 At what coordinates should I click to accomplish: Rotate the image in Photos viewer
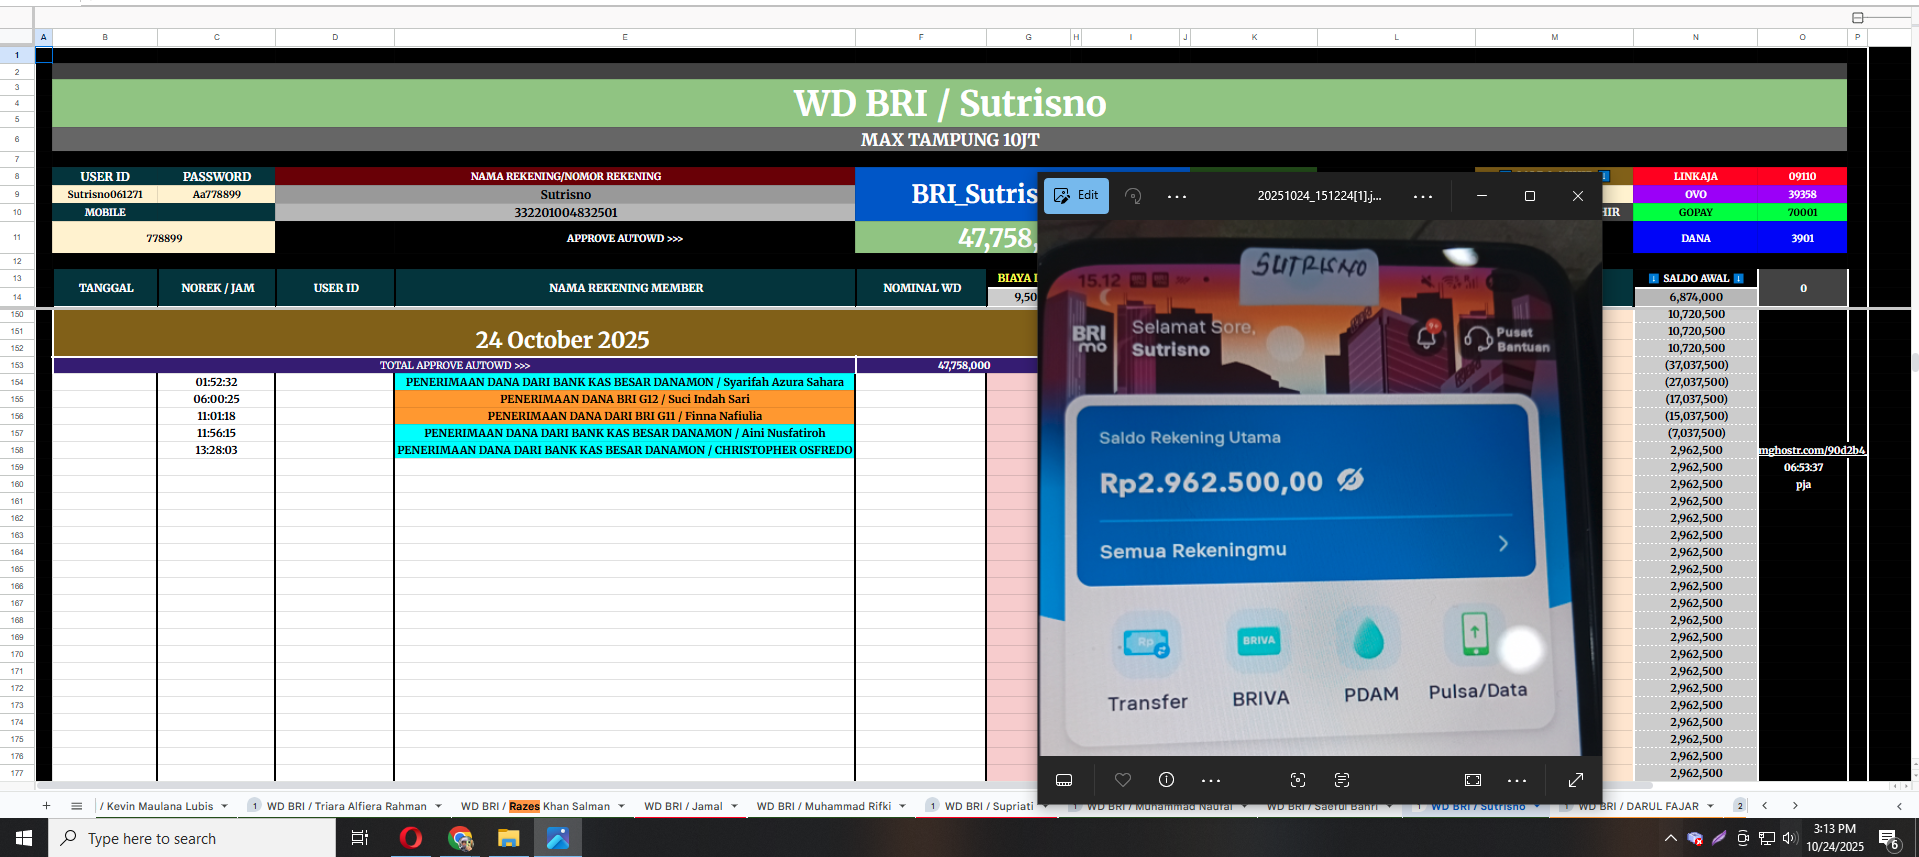1133,196
